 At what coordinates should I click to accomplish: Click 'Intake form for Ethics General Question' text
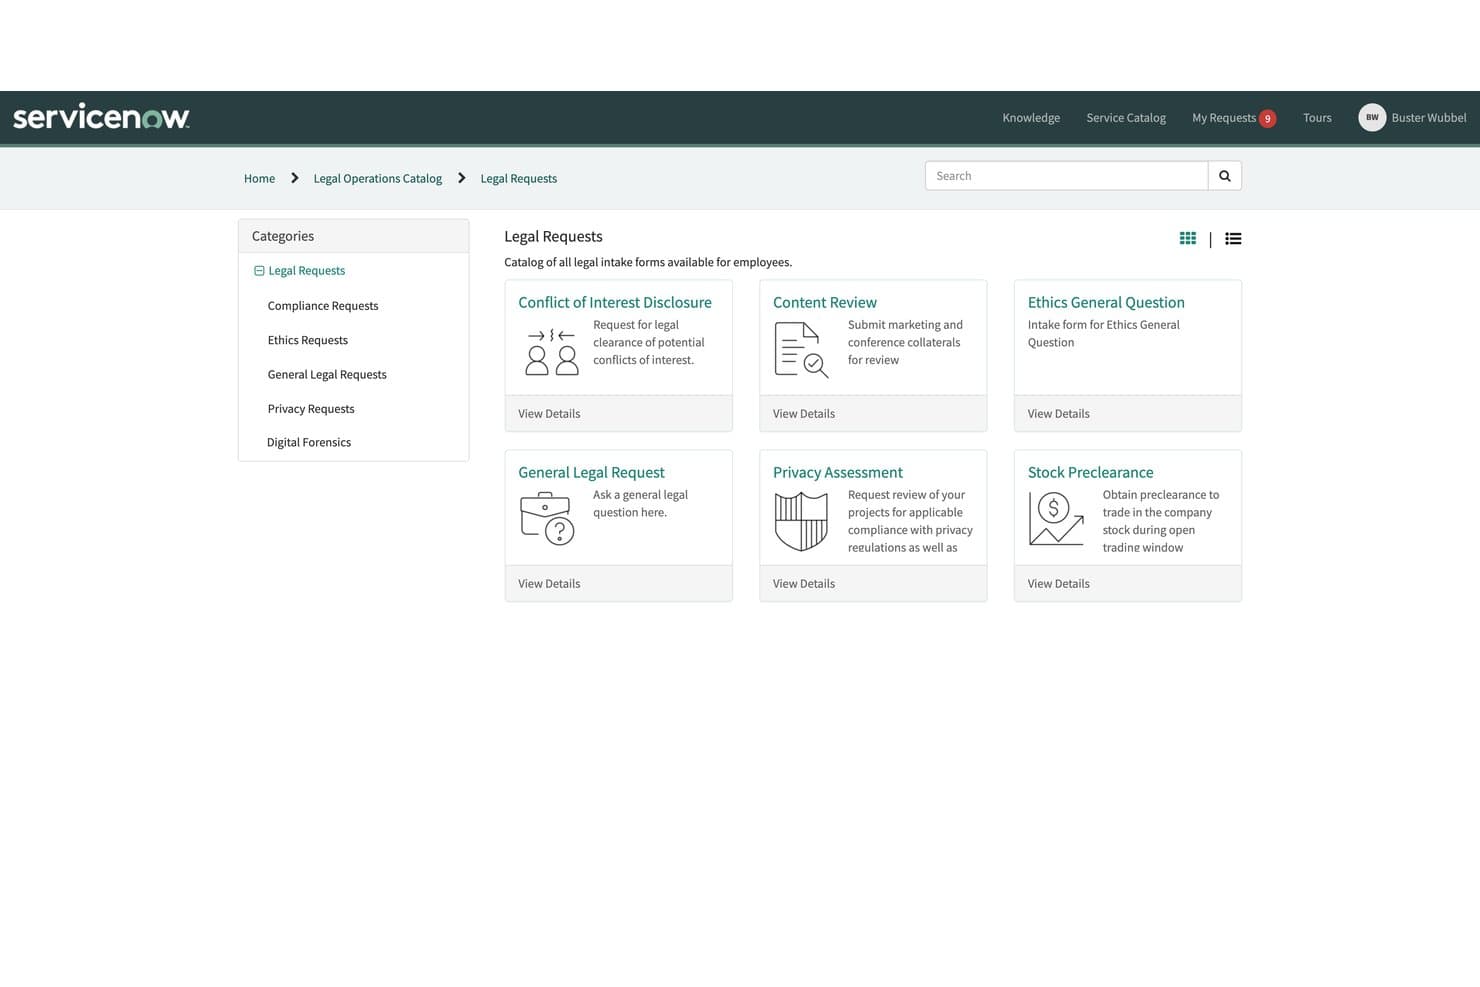click(x=1104, y=333)
